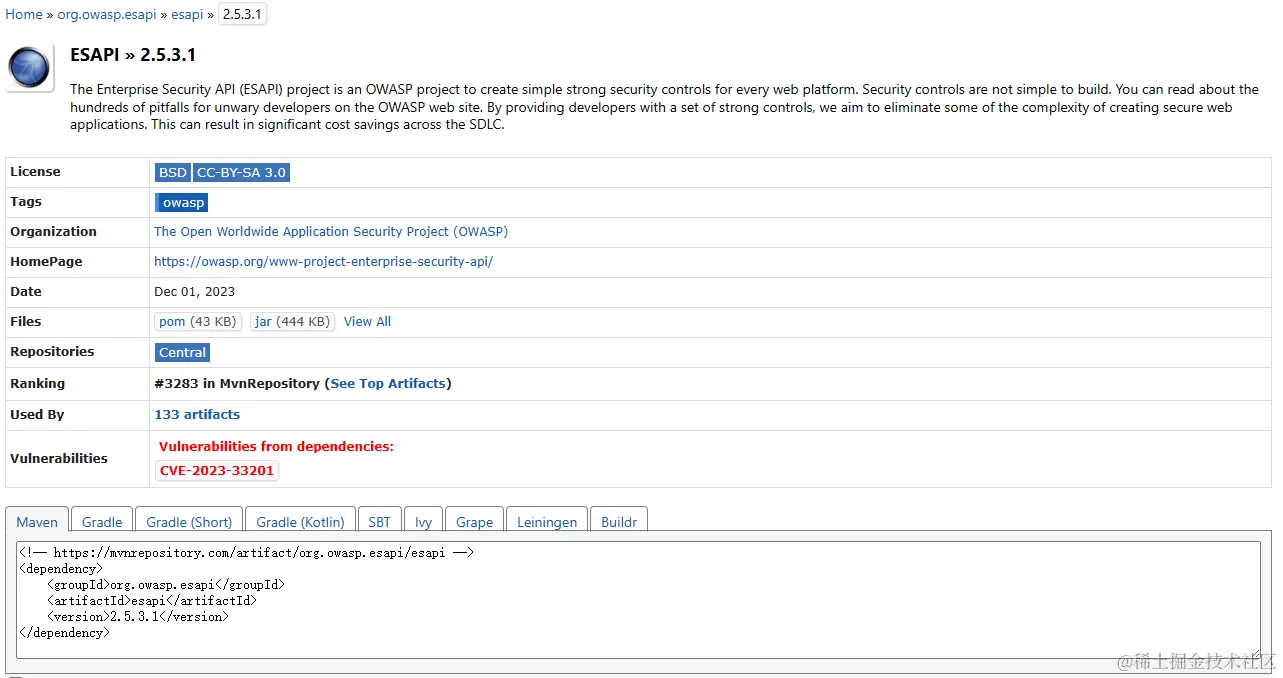Screen dimensions: 1283x678
Task: Click the 2.5.3.1 version breadcrumb badge
Action: point(242,14)
